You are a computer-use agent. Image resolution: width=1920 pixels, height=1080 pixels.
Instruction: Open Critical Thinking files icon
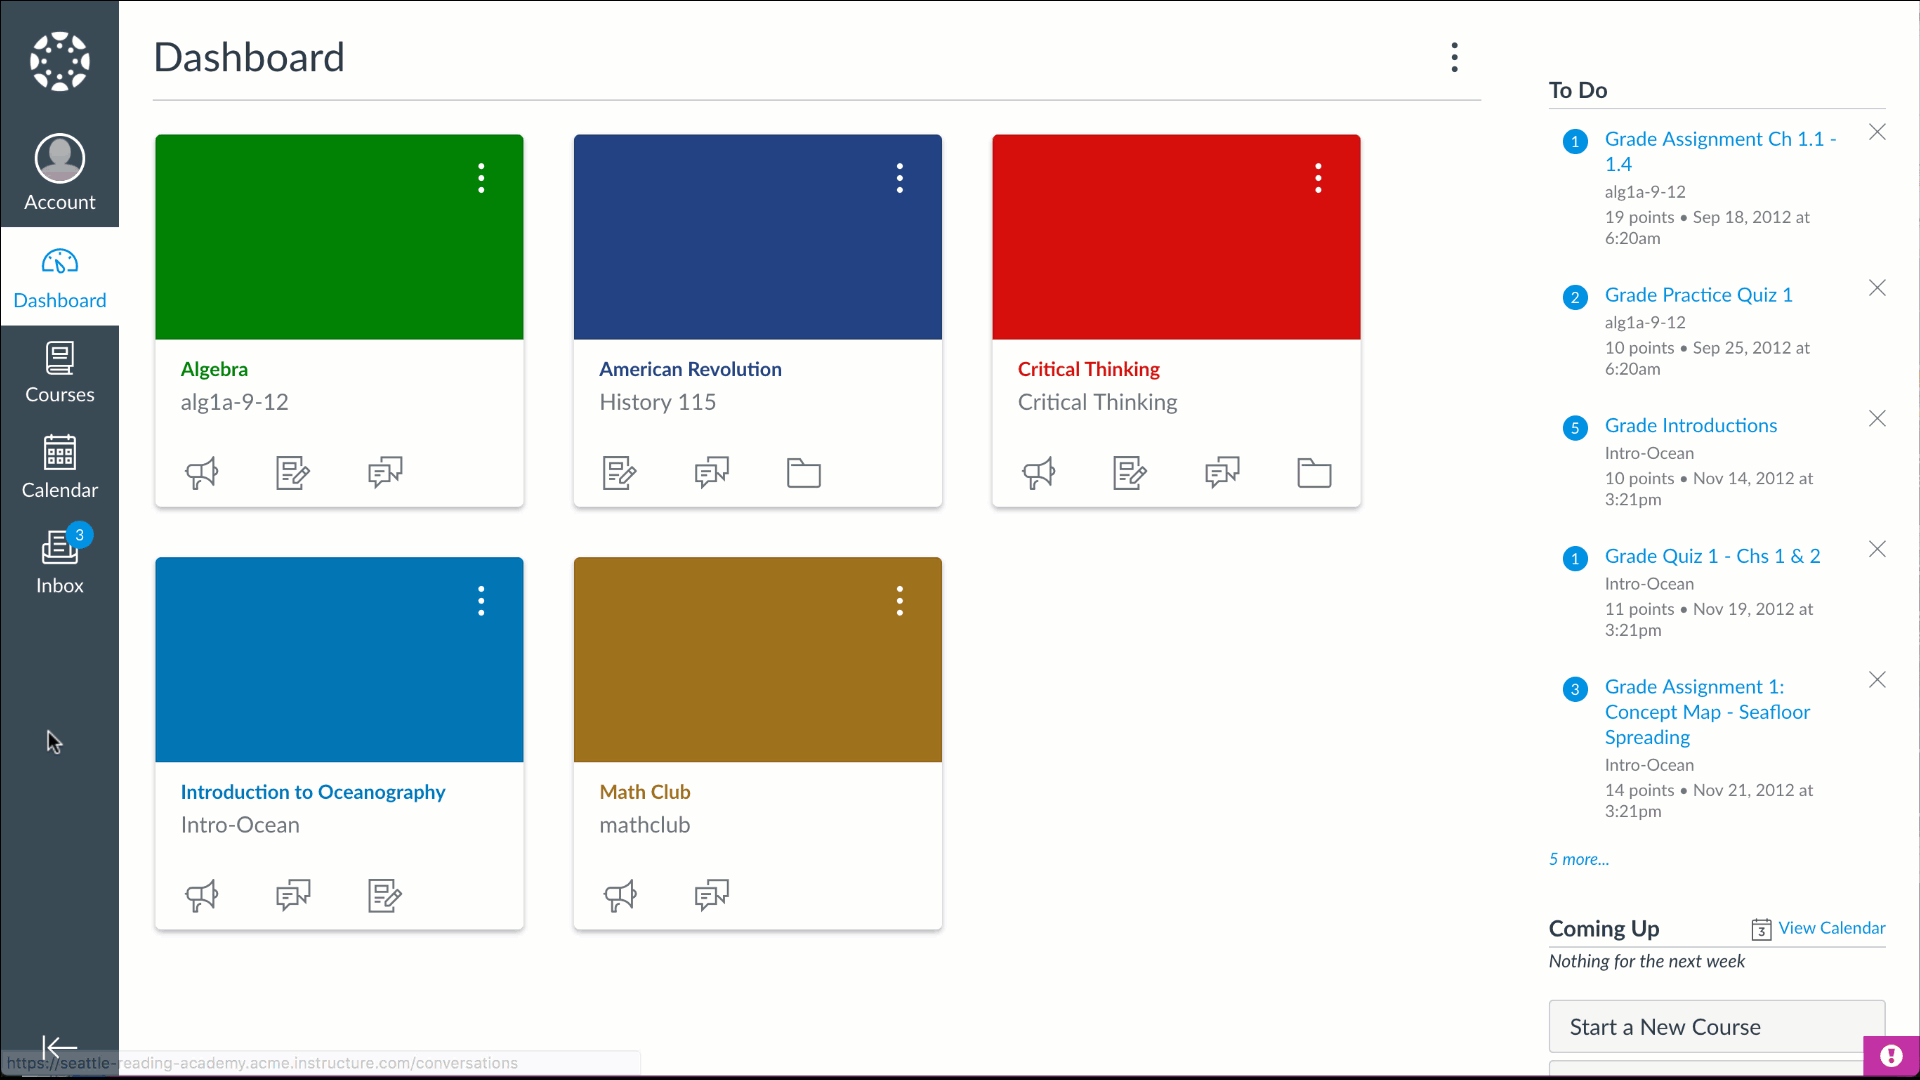(1314, 472)
